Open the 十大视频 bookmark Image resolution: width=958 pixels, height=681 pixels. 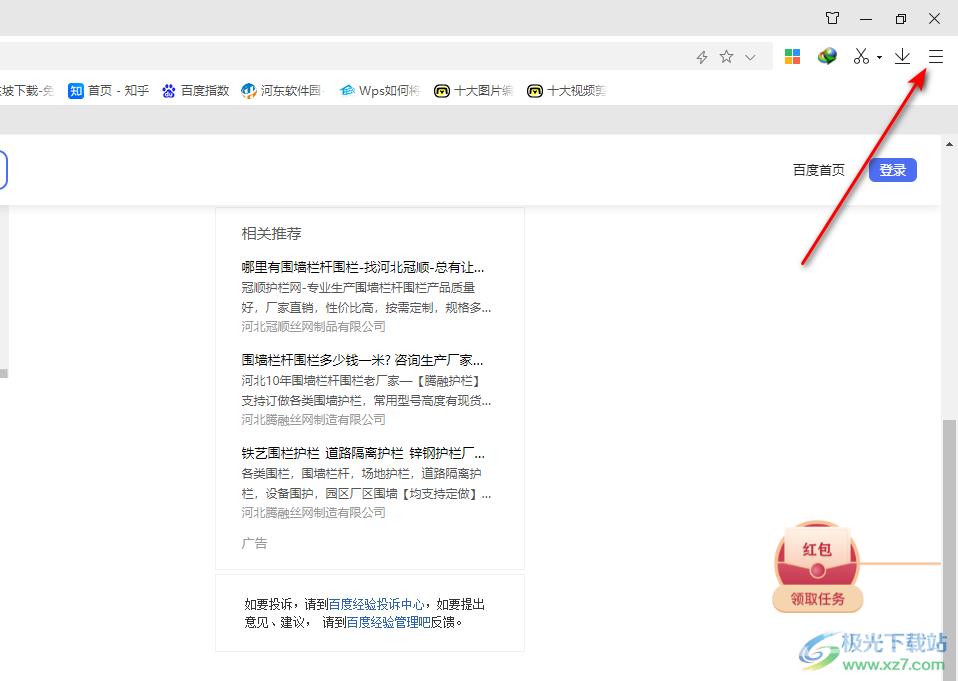click(566, 91)
